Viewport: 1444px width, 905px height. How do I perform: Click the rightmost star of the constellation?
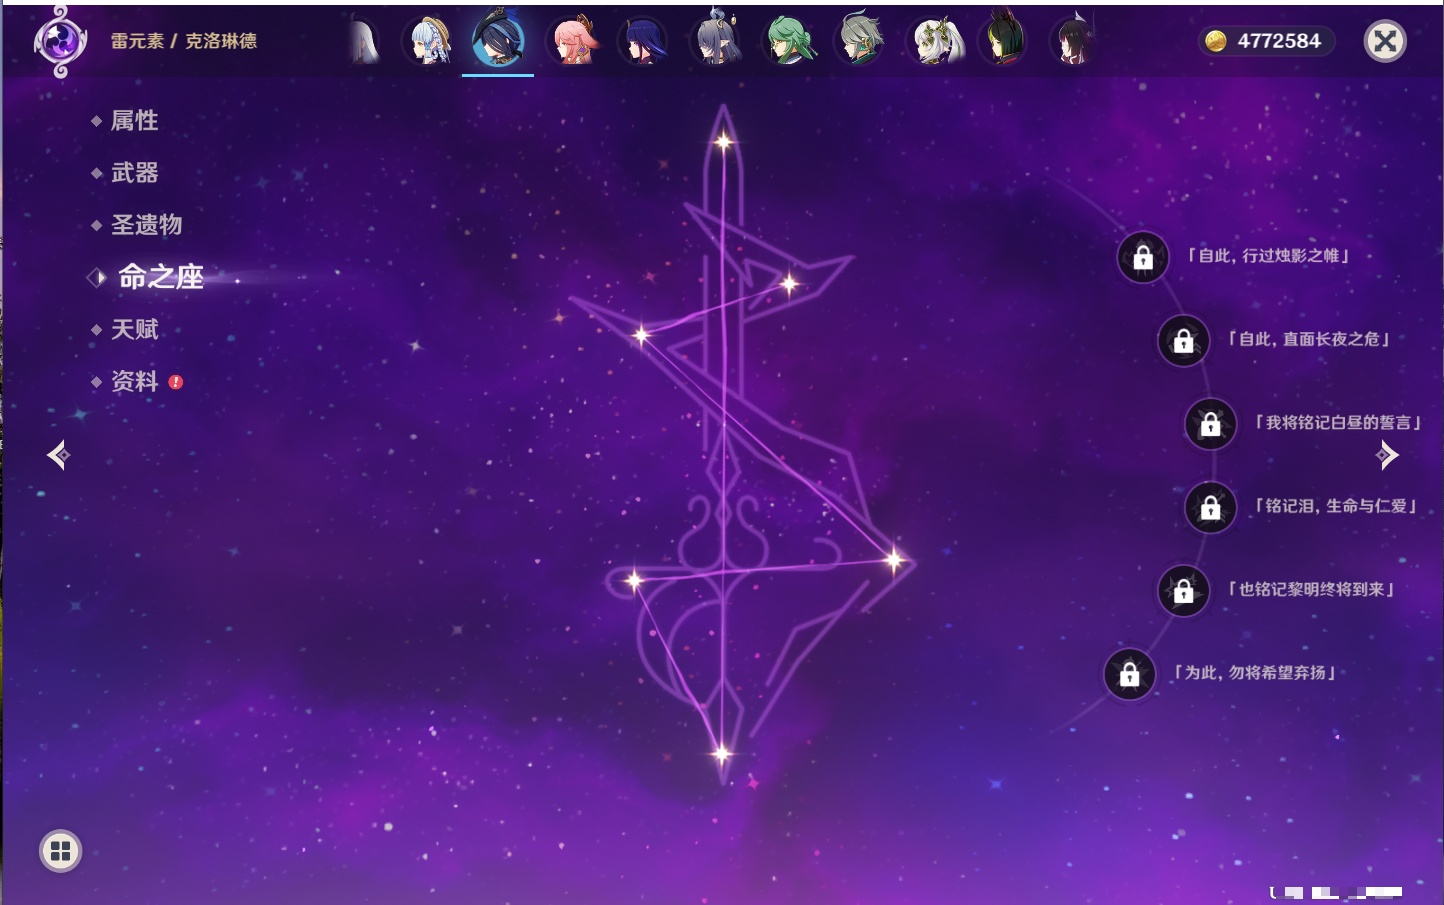[x=893, y=560]
